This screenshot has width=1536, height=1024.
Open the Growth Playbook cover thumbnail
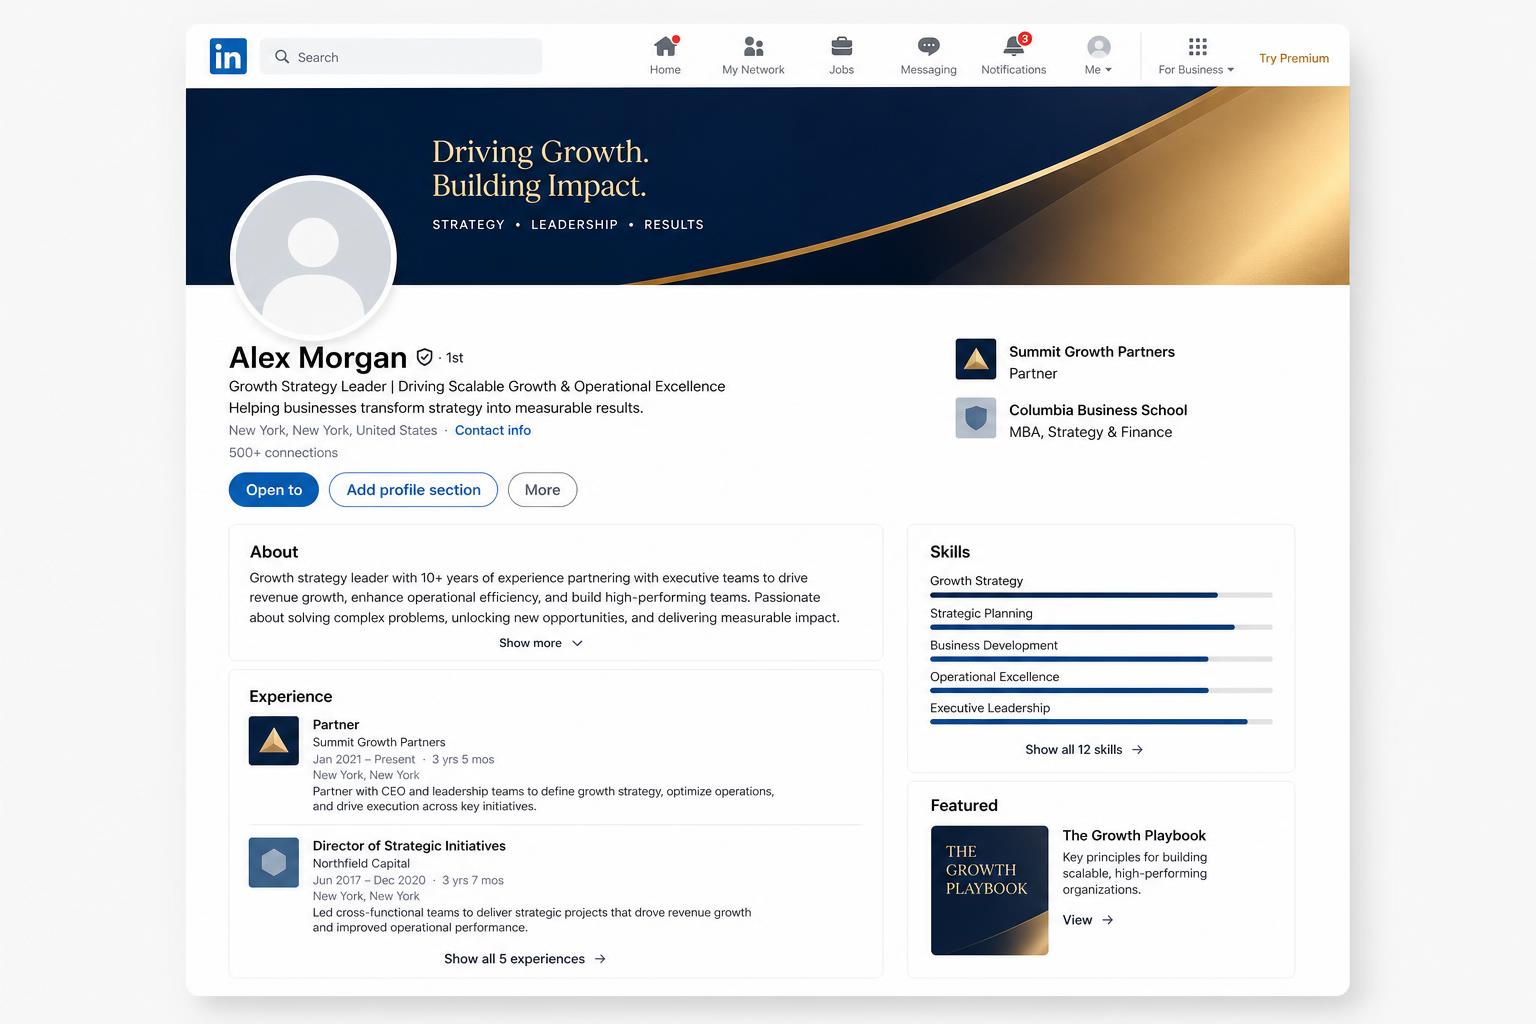coord(990,890)
